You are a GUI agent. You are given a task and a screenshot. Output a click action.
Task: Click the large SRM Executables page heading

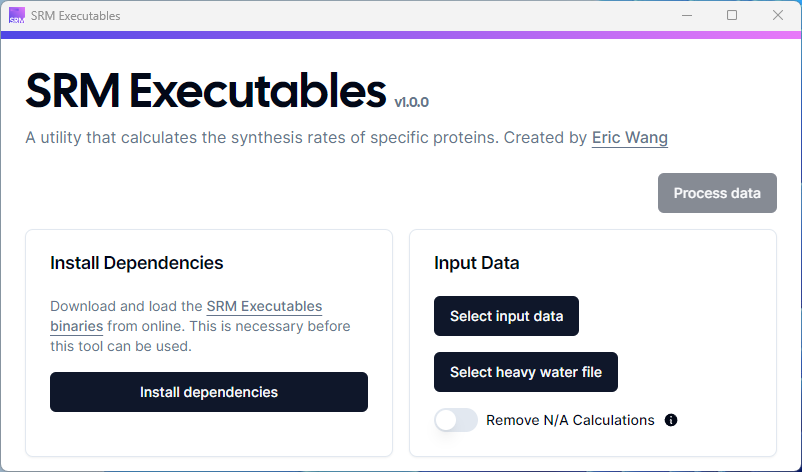click(205, 92)
